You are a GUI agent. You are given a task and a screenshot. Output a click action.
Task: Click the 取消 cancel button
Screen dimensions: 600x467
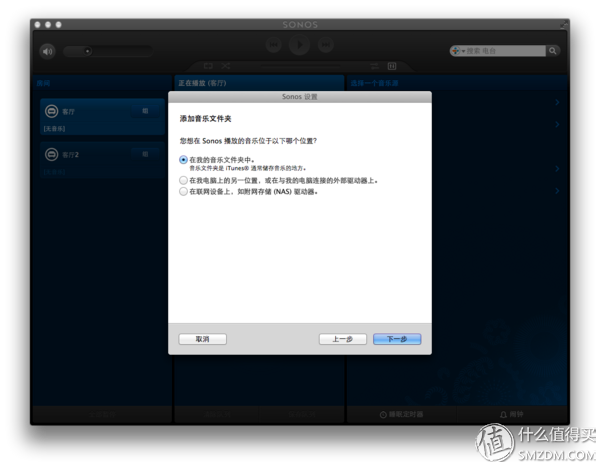click(202, 339)
